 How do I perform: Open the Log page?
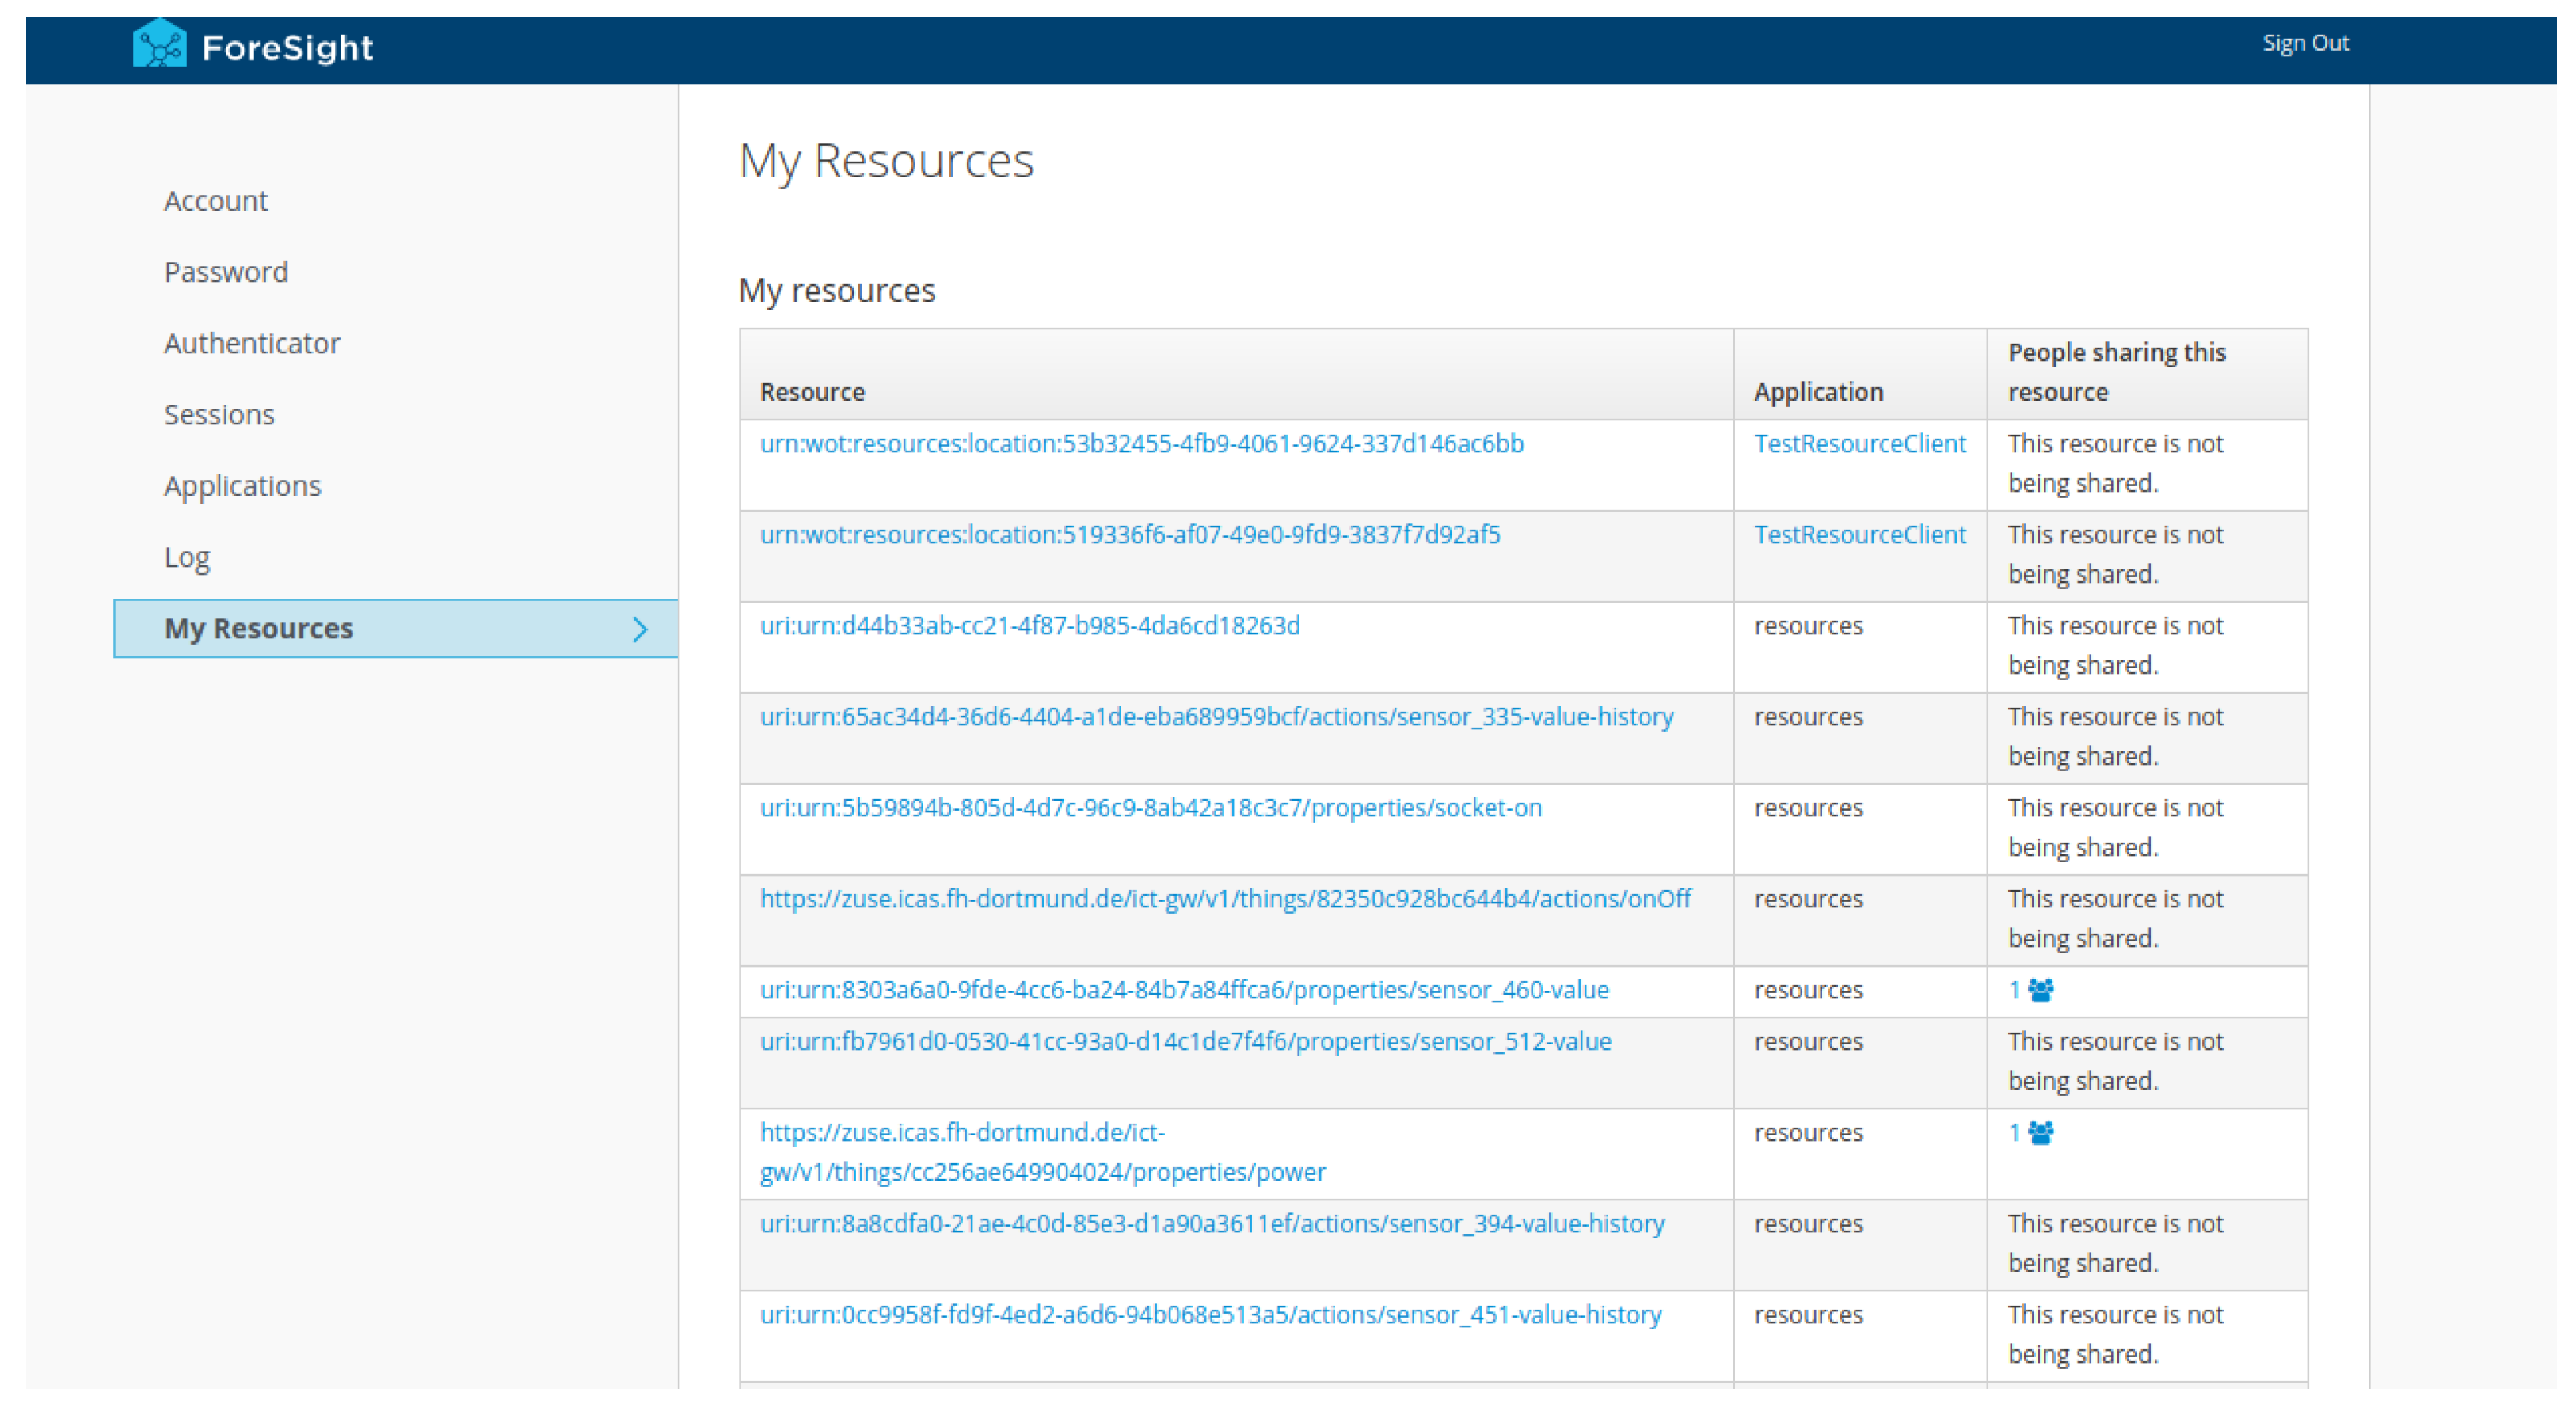(x=187, y=557)
